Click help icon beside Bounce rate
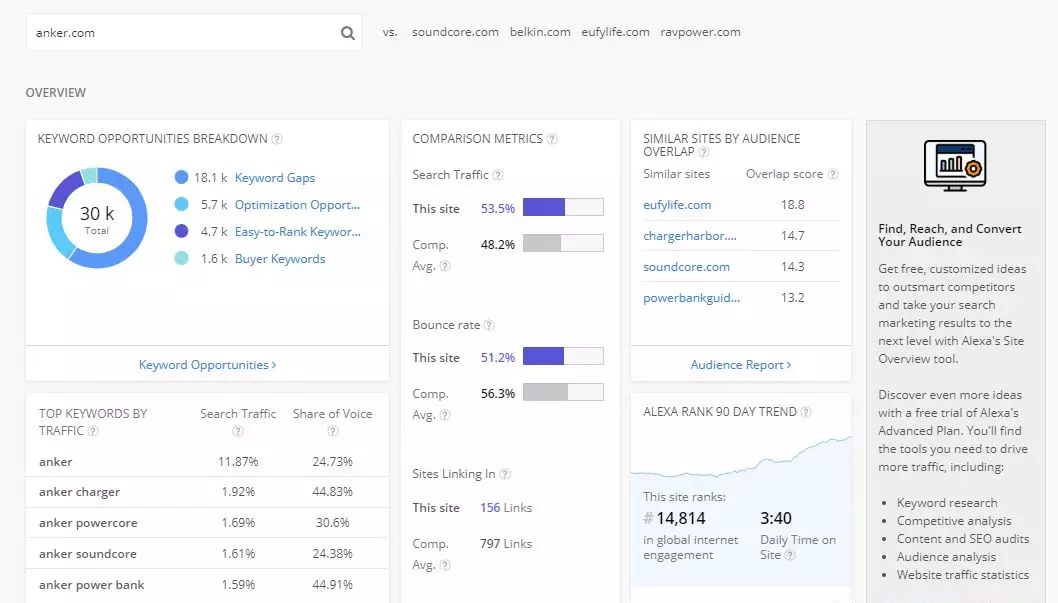1058x603 pixels. click(x=489, y=325)
